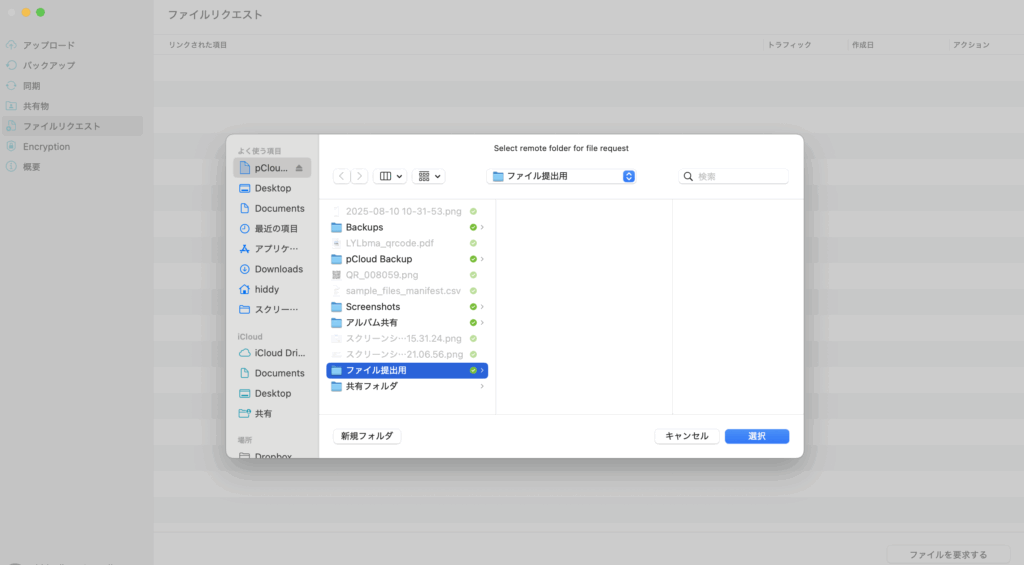Screen dimensions: 1024x565
Task: Select the Downloads sidebar icon
Action: pos(245,269)
